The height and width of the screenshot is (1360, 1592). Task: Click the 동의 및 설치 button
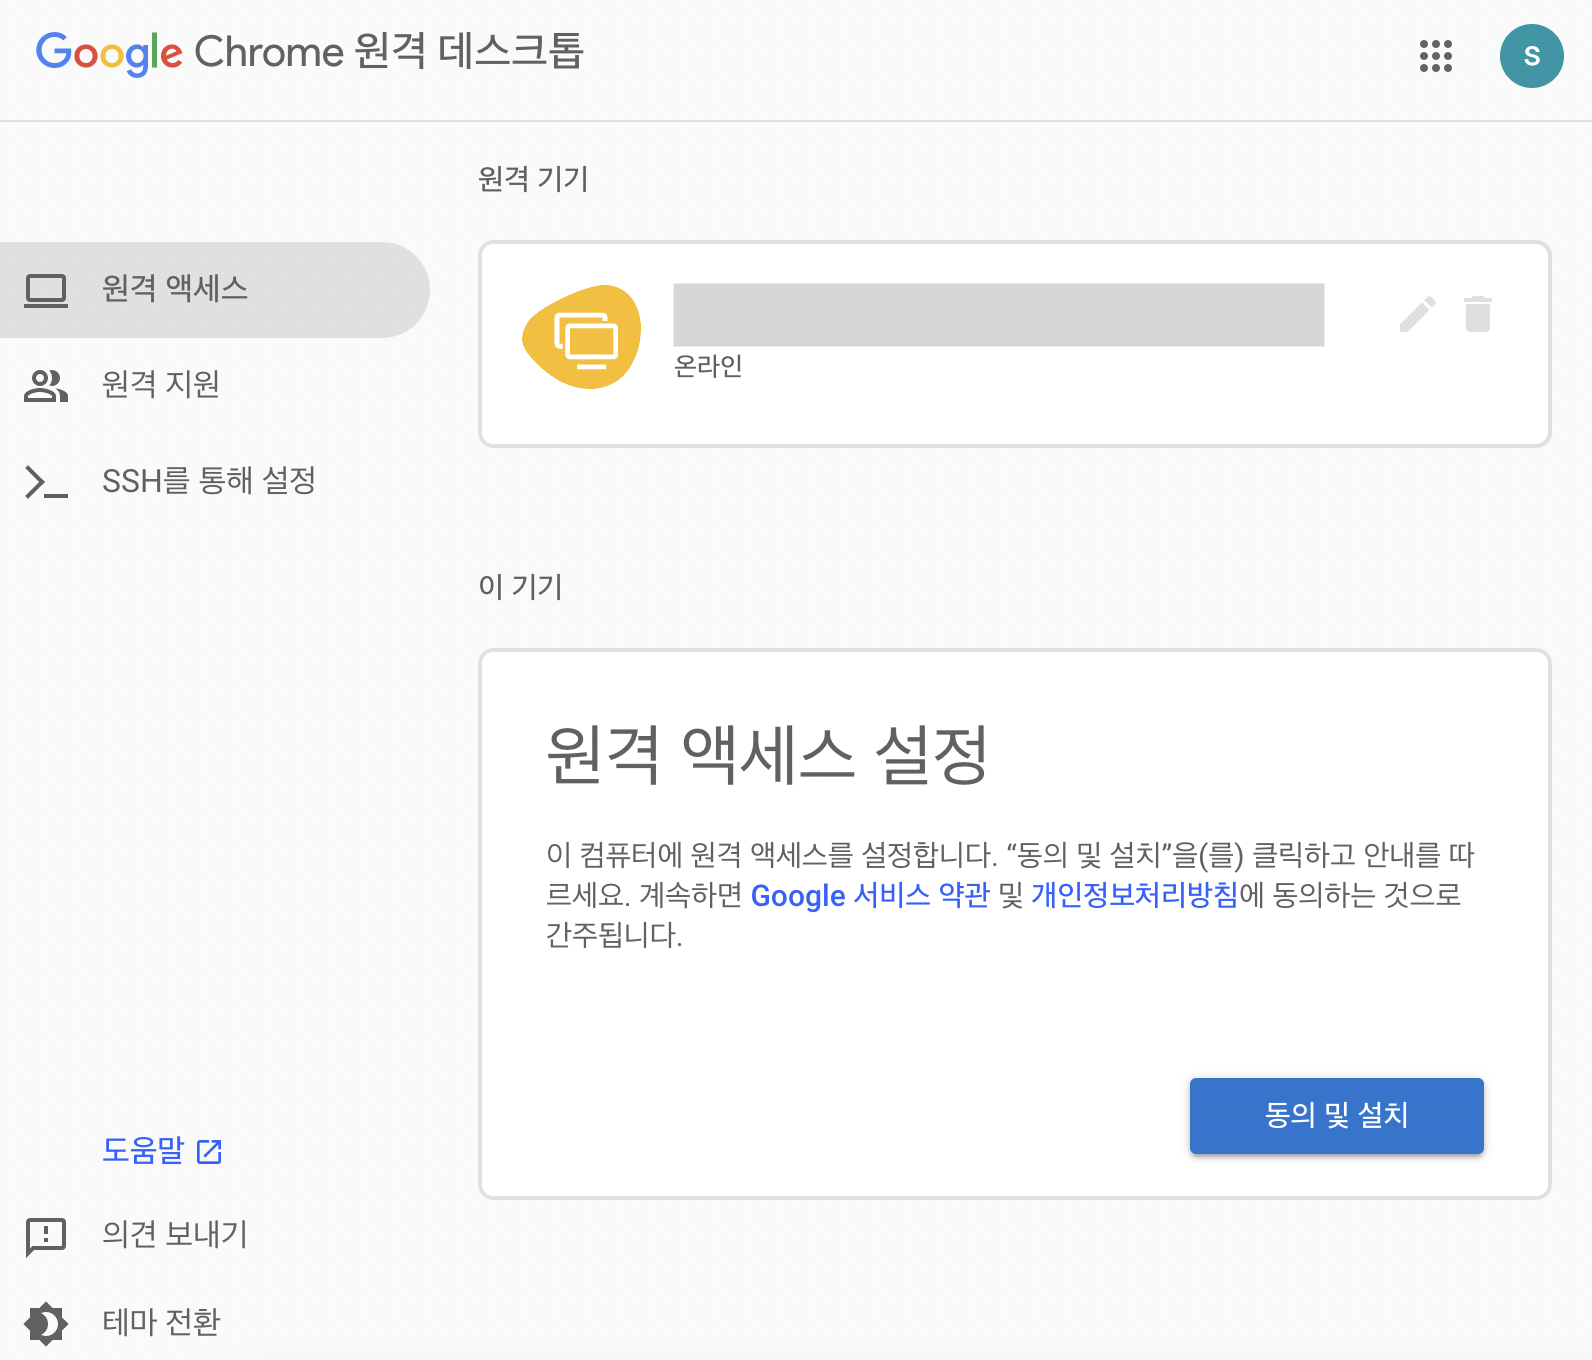pos(1336,1115)
